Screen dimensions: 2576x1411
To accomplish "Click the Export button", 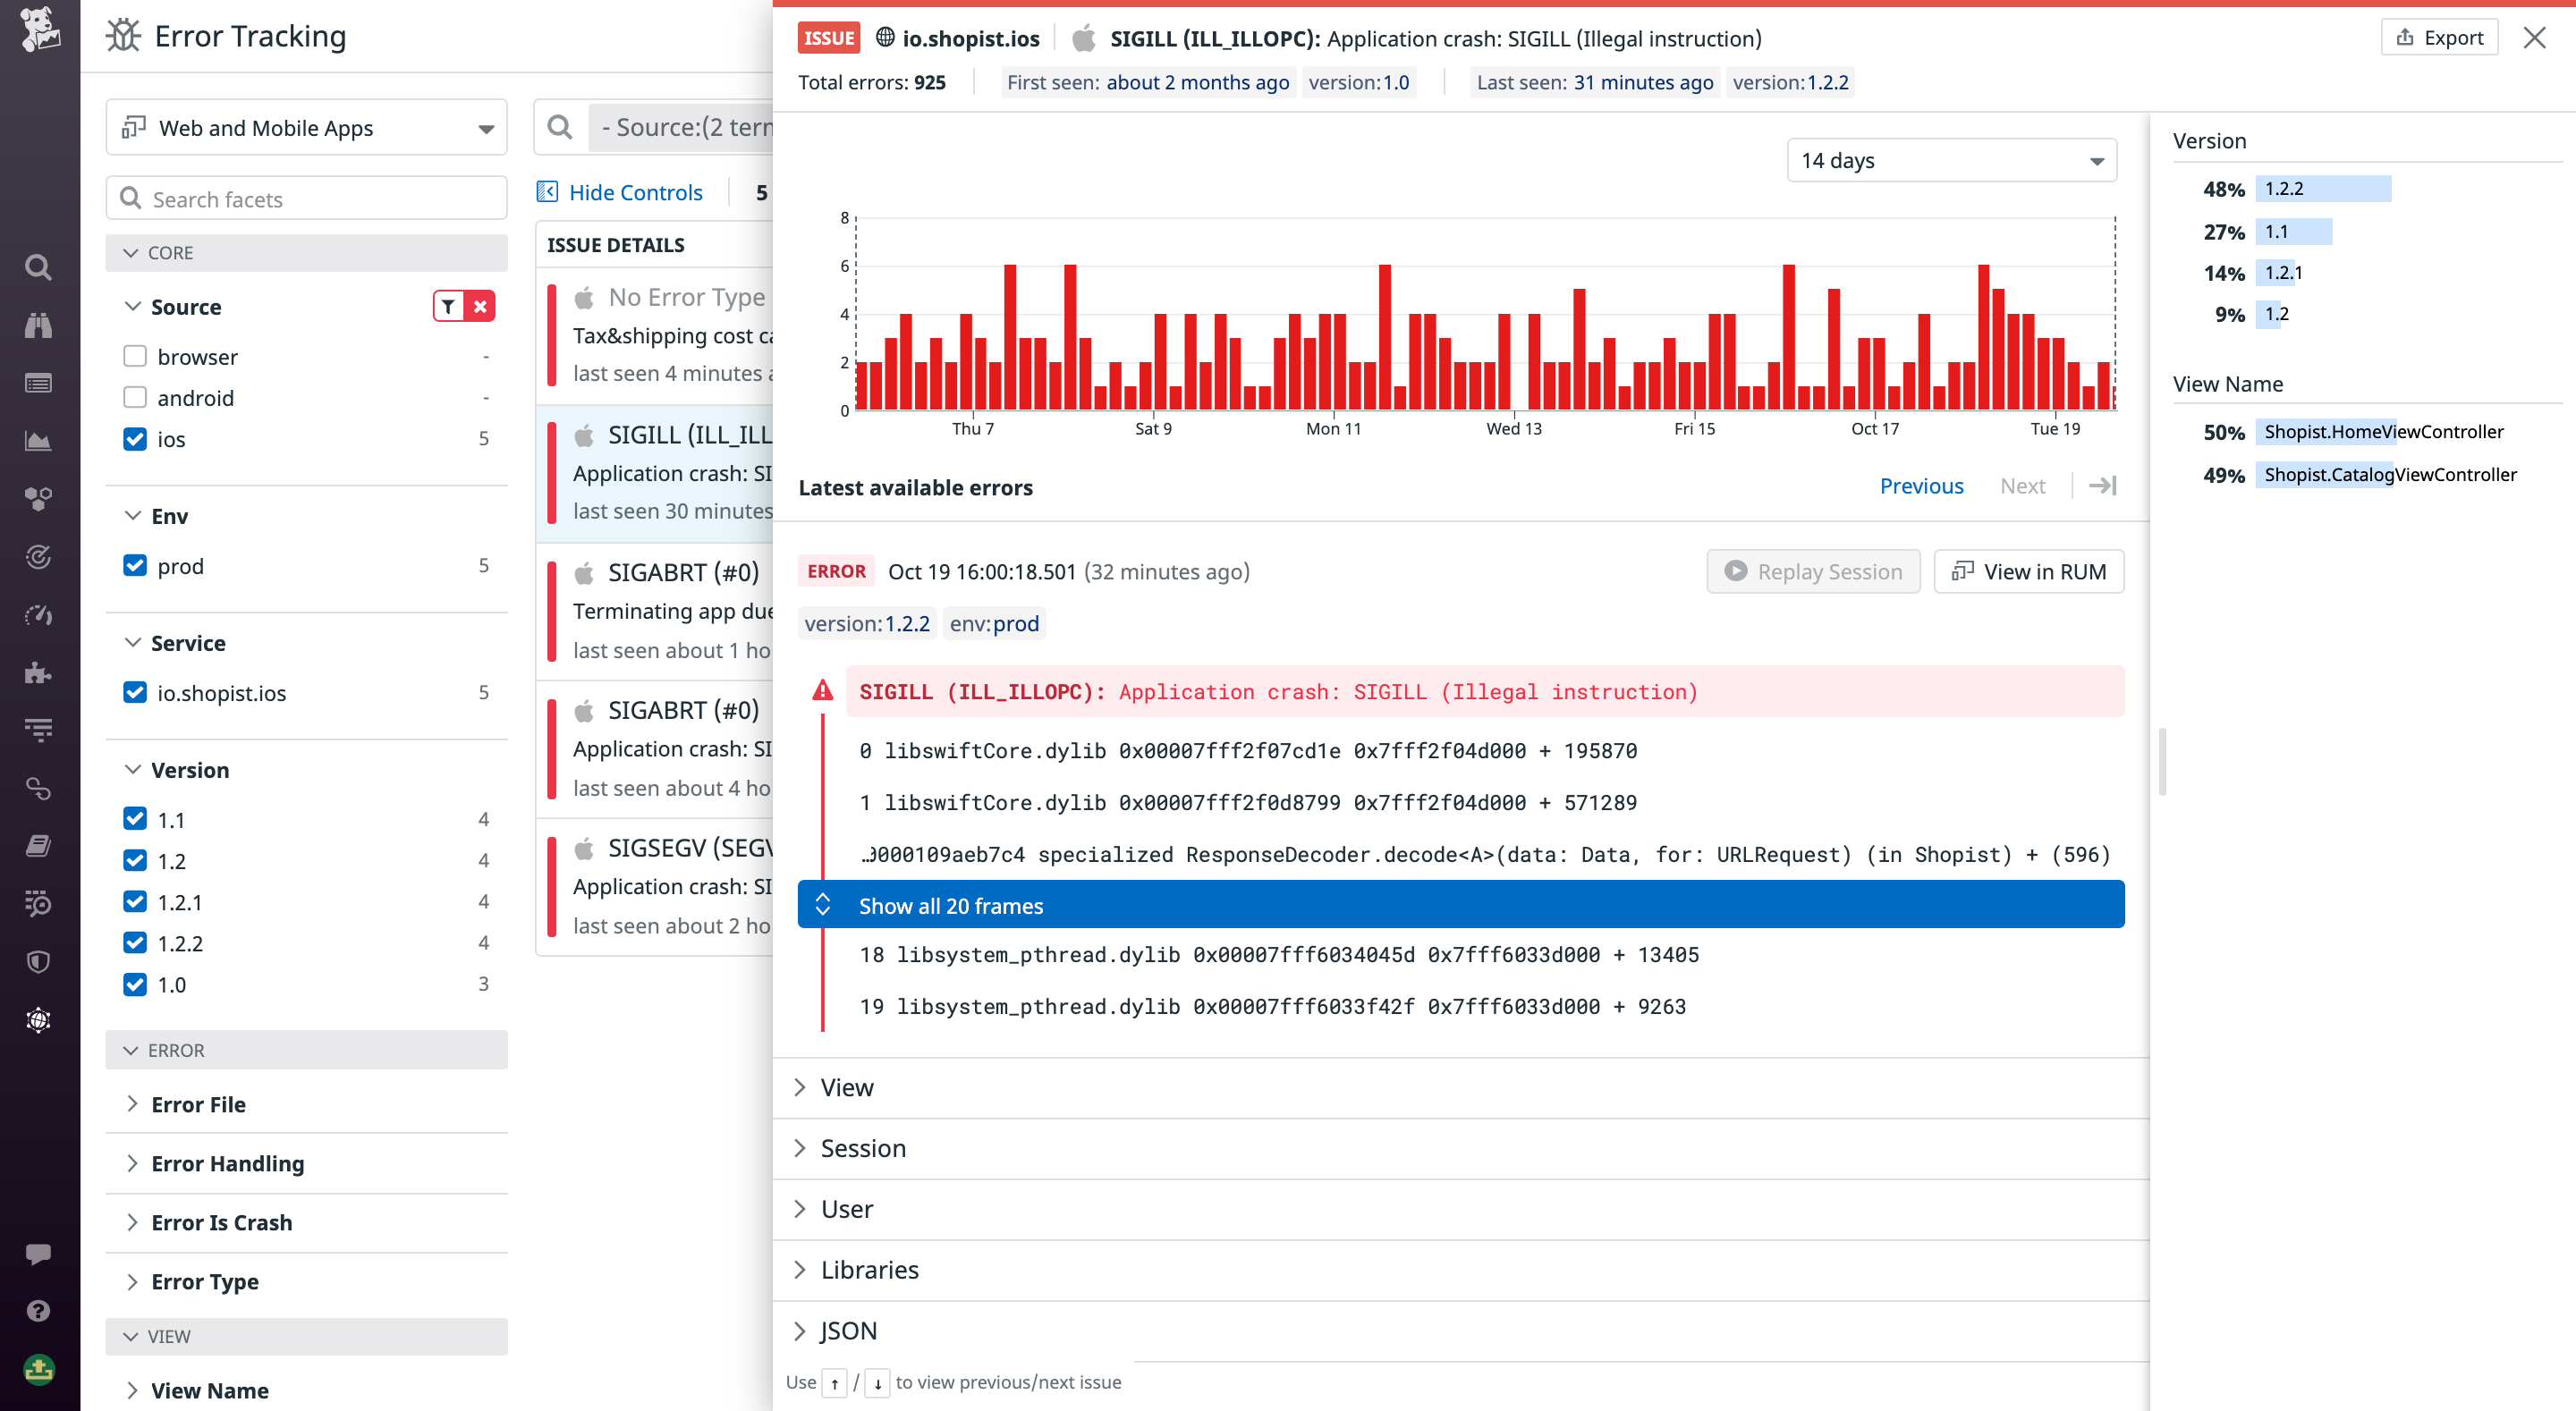I will [2439, 37].
